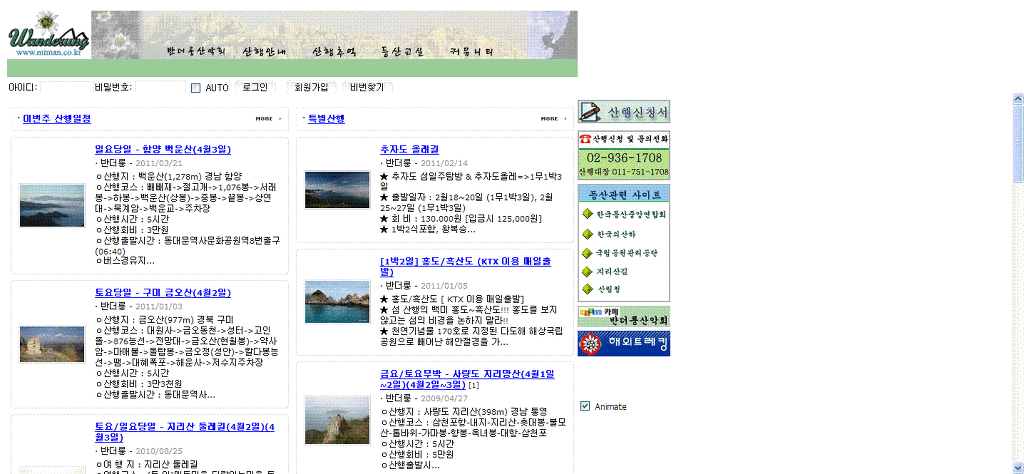1024x474 pixels.
Task: Open the [1박2일] 홍도/흑산도 KTX post
Action: (x=465, y=266)
